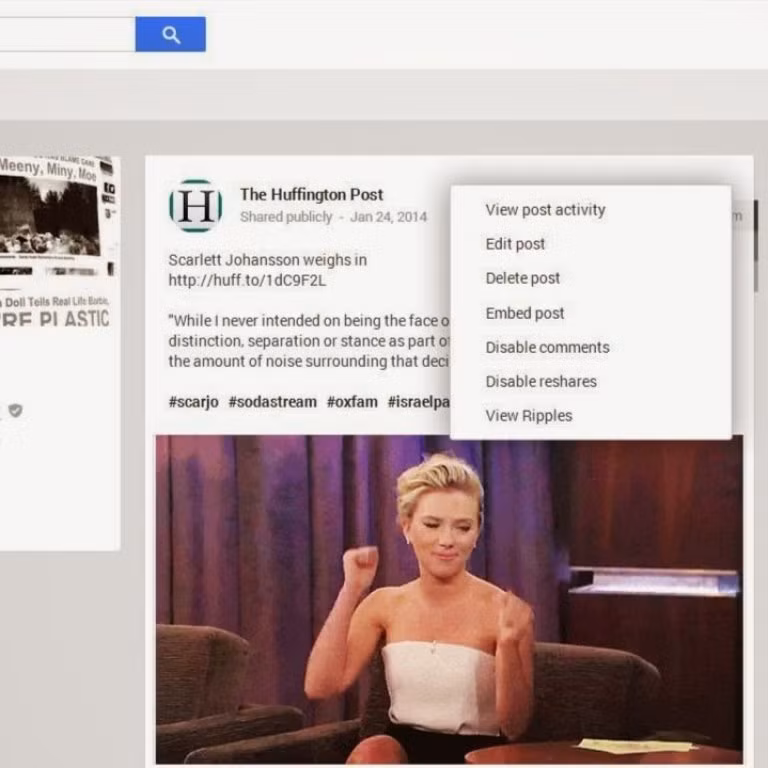Disable reshares via the post menu
This screenshot has width=768, height=768.
(541, 381)
